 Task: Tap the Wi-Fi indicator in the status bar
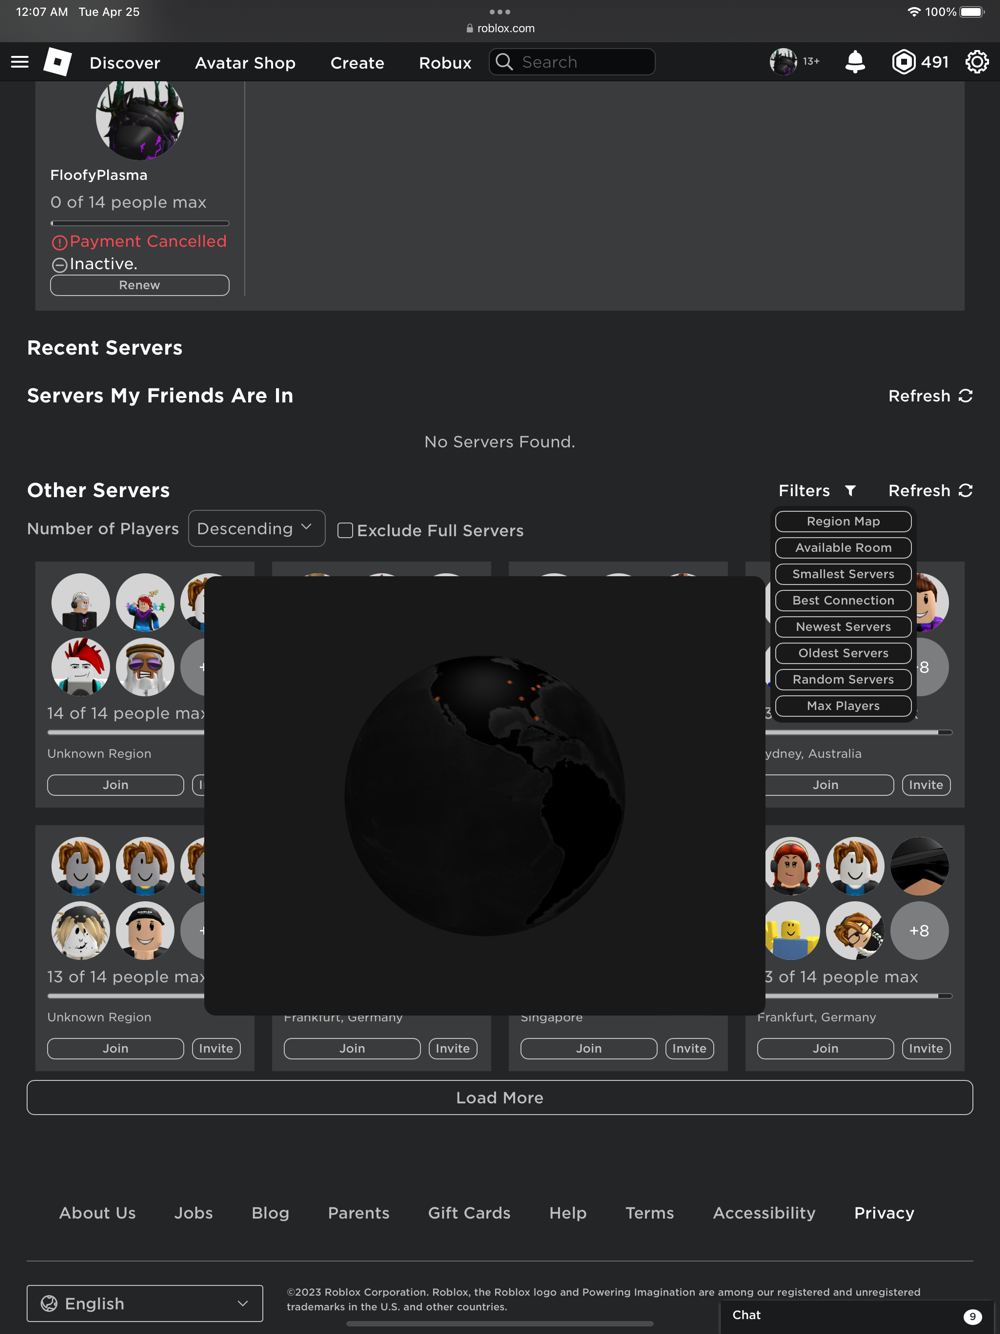coord(913,12)
